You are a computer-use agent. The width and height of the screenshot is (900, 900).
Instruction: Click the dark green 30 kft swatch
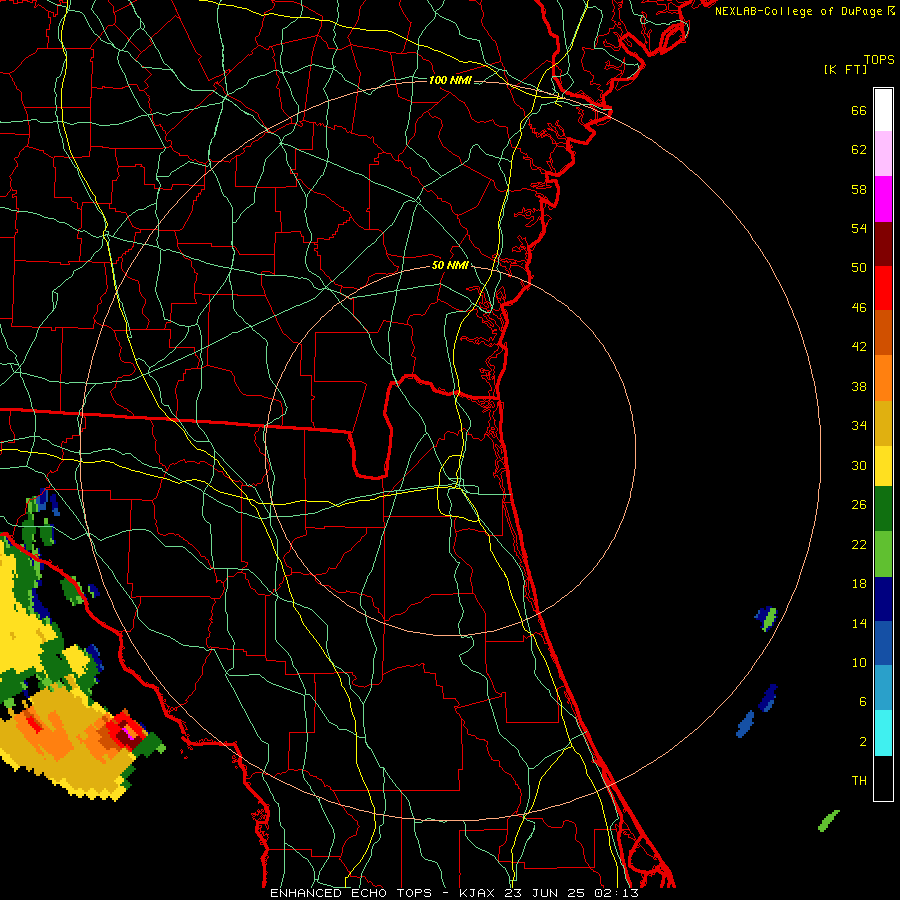click(x=883, y=509)
